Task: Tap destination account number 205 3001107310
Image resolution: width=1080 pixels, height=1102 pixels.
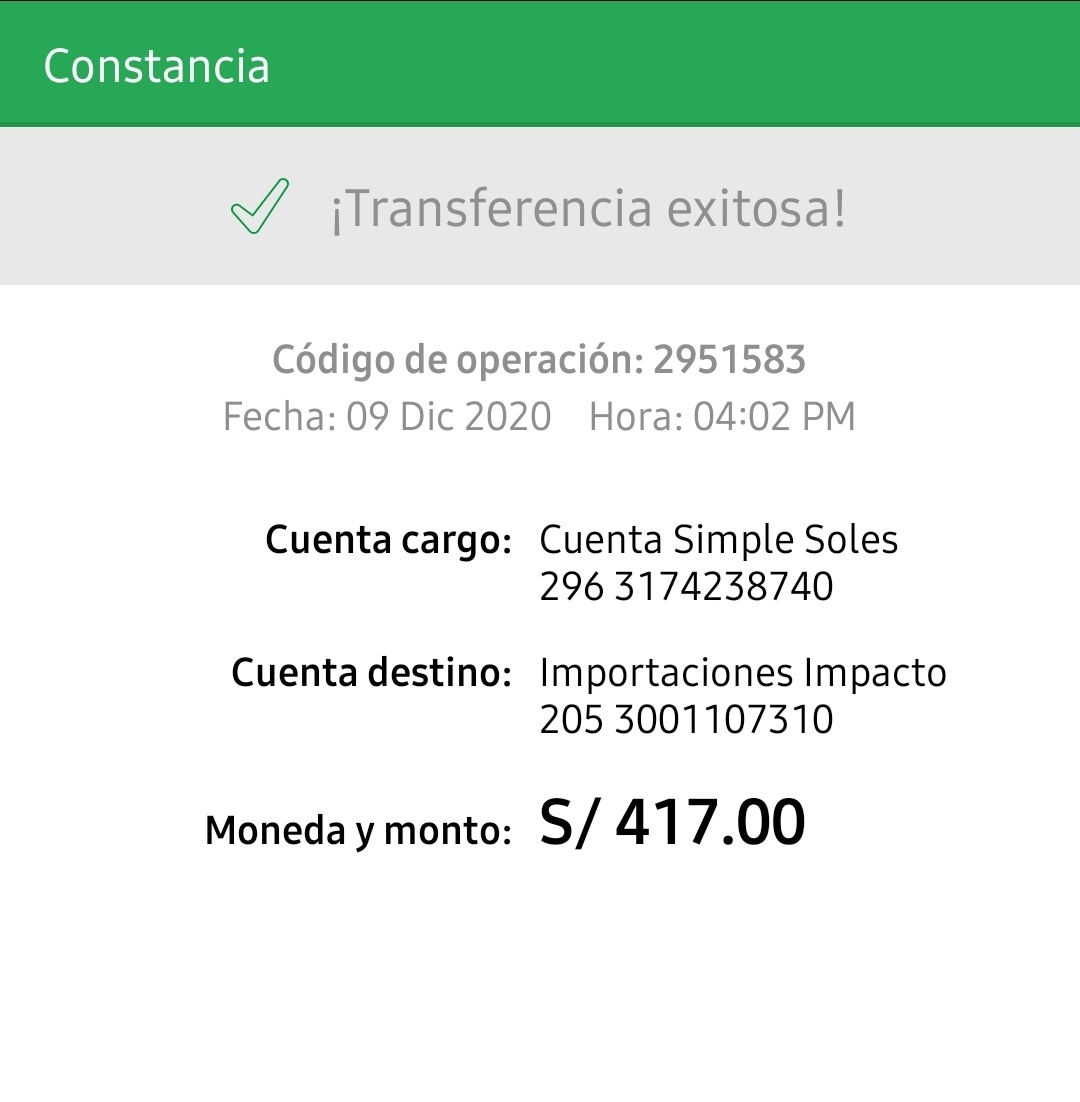Action: coord(686,720)
